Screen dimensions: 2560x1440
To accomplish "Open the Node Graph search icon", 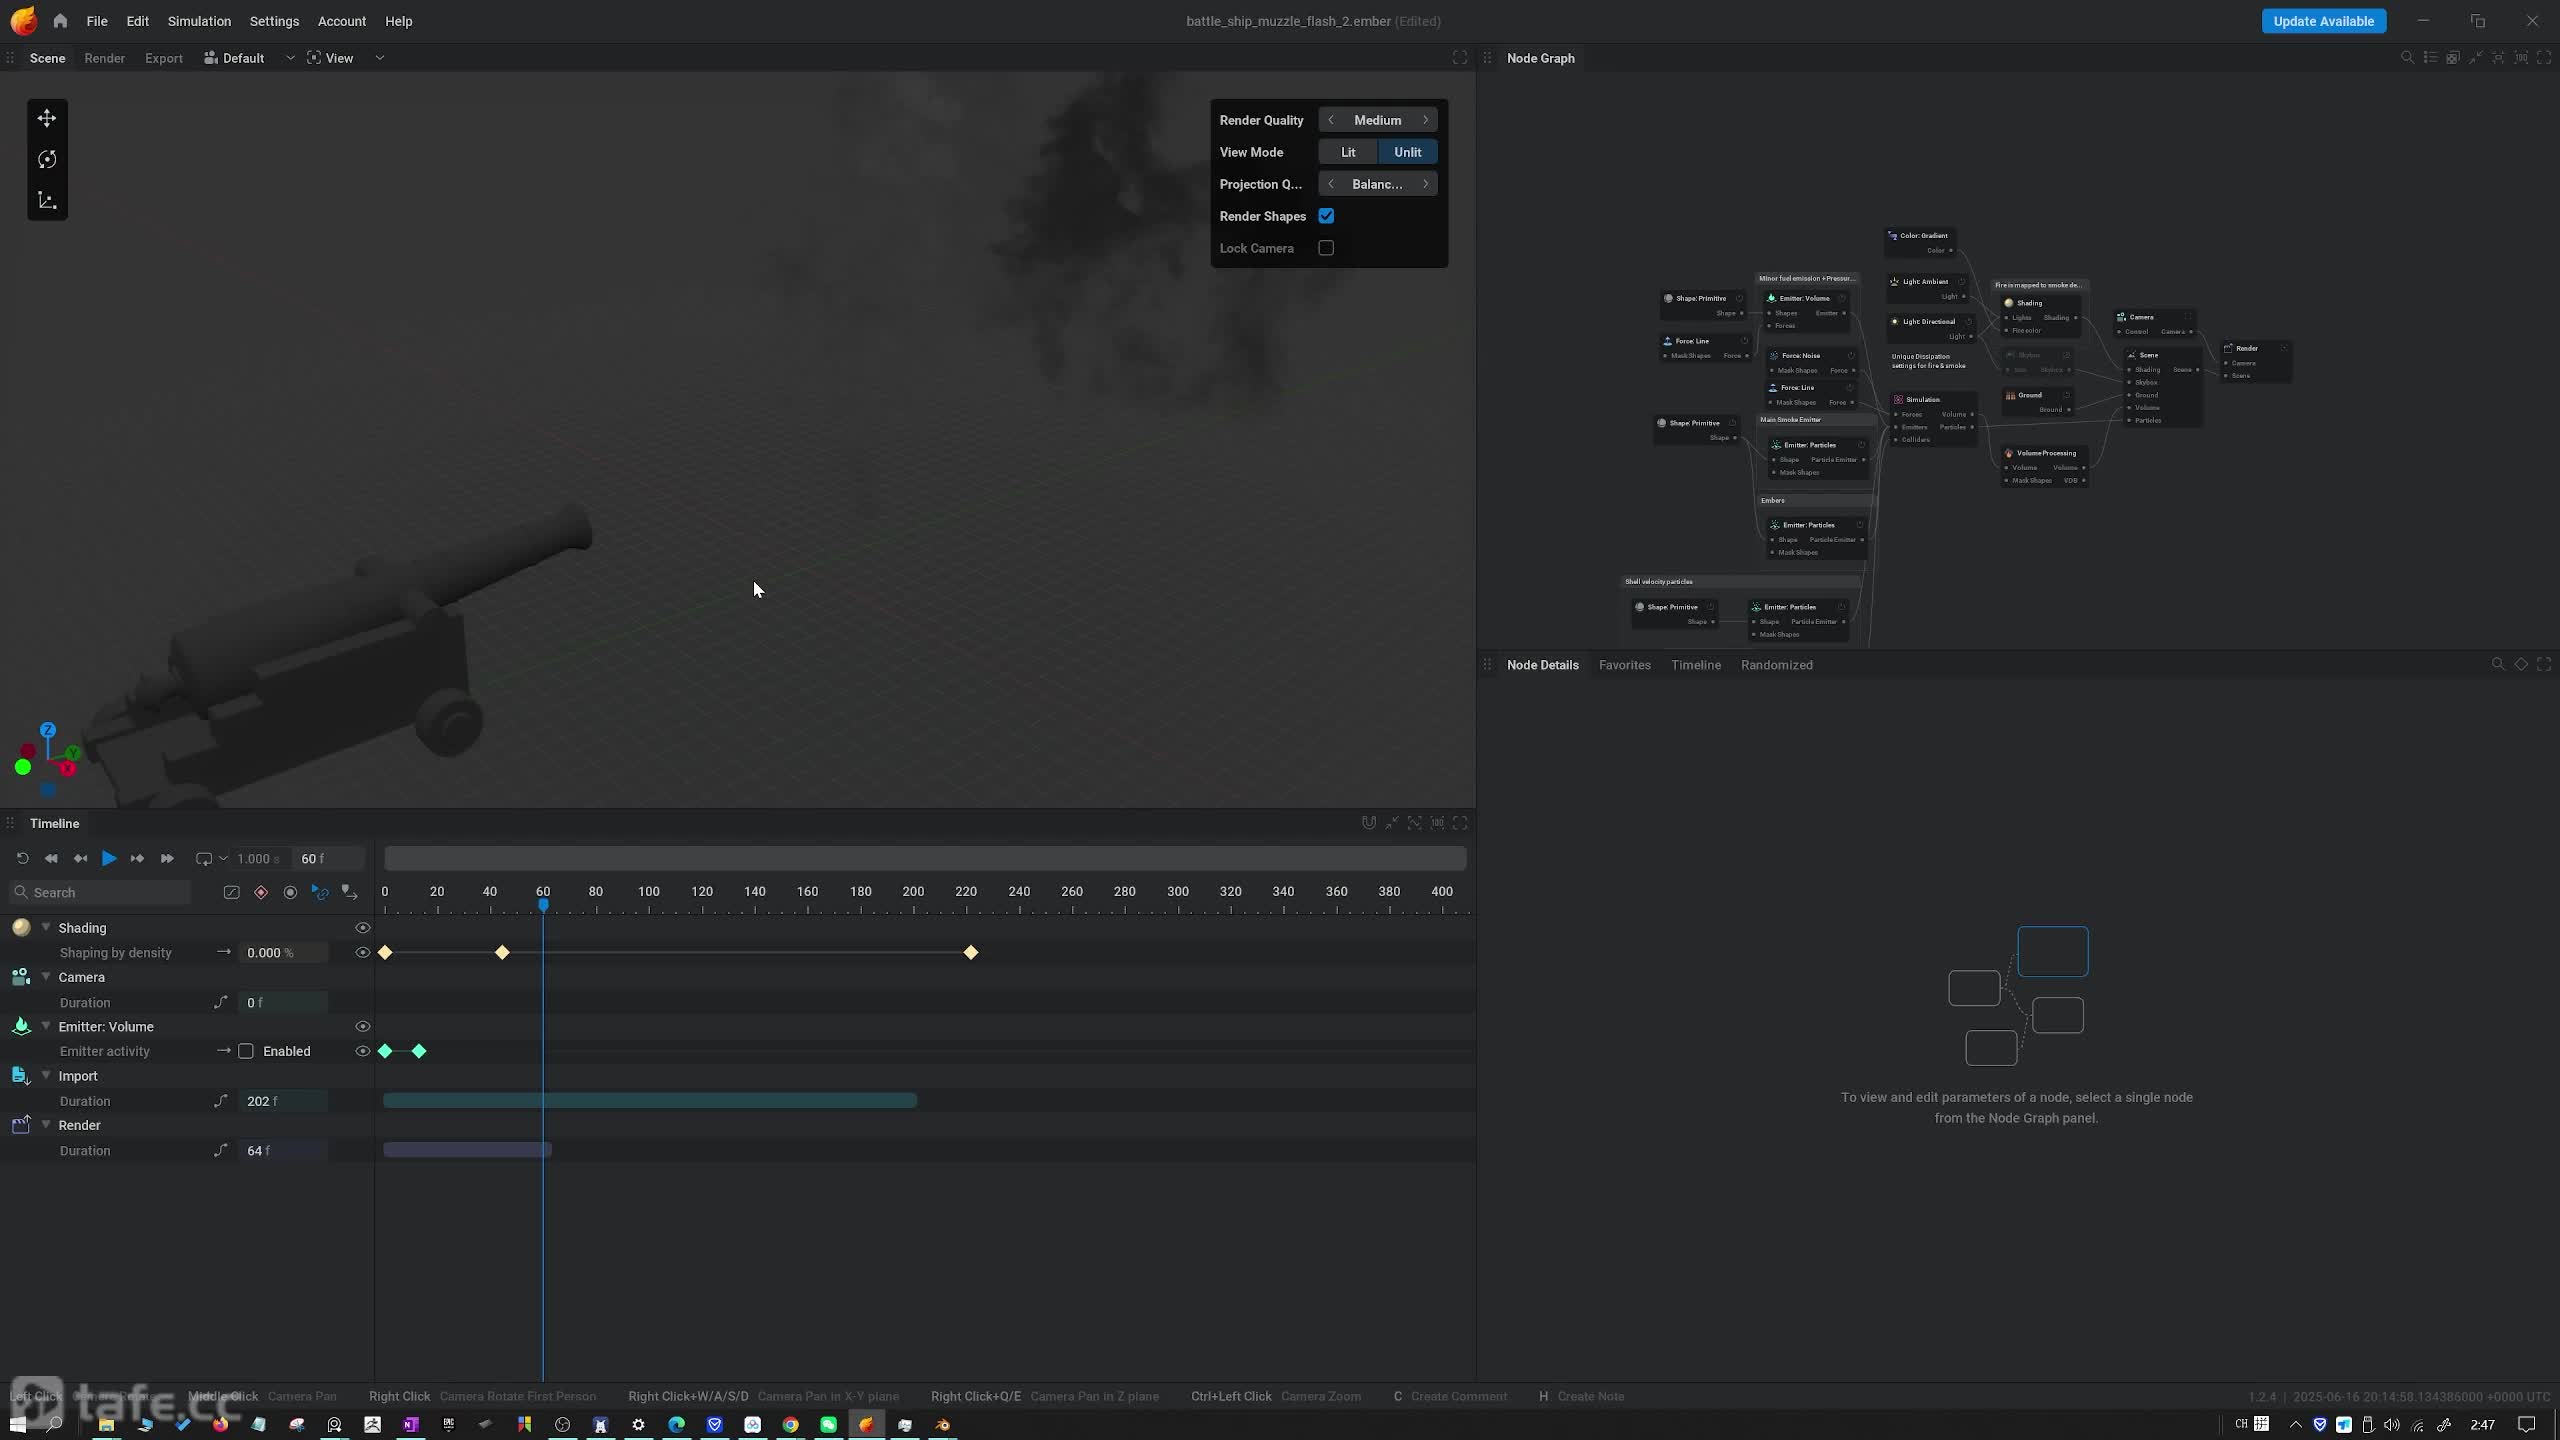I will coord(2407,58).
